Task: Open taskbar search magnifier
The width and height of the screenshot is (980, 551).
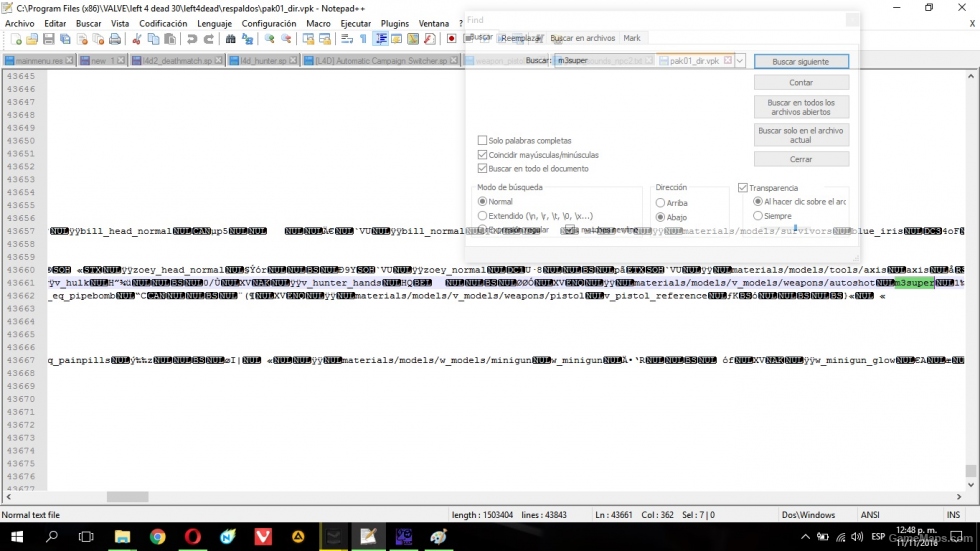Action: (52, 537)
